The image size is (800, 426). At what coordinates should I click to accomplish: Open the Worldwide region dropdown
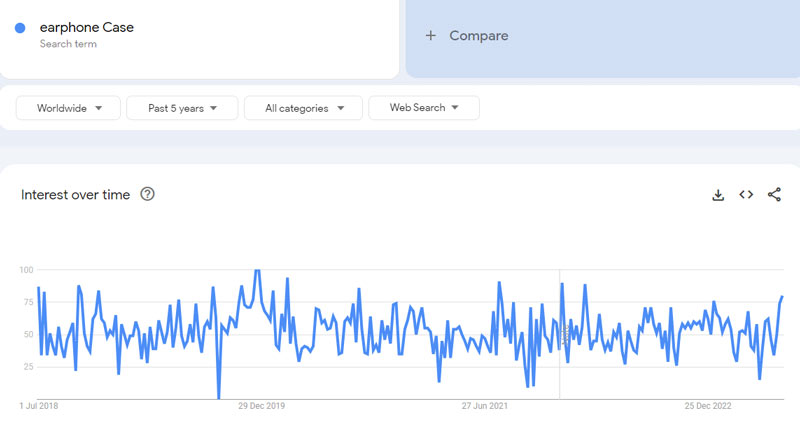pyautogui.click(x=69, y=108)
